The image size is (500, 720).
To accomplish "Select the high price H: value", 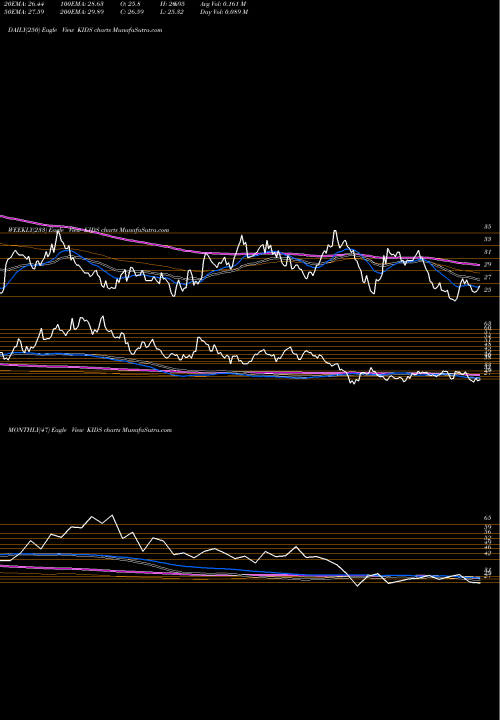I will pyautogui.click(x=172, y=4).
